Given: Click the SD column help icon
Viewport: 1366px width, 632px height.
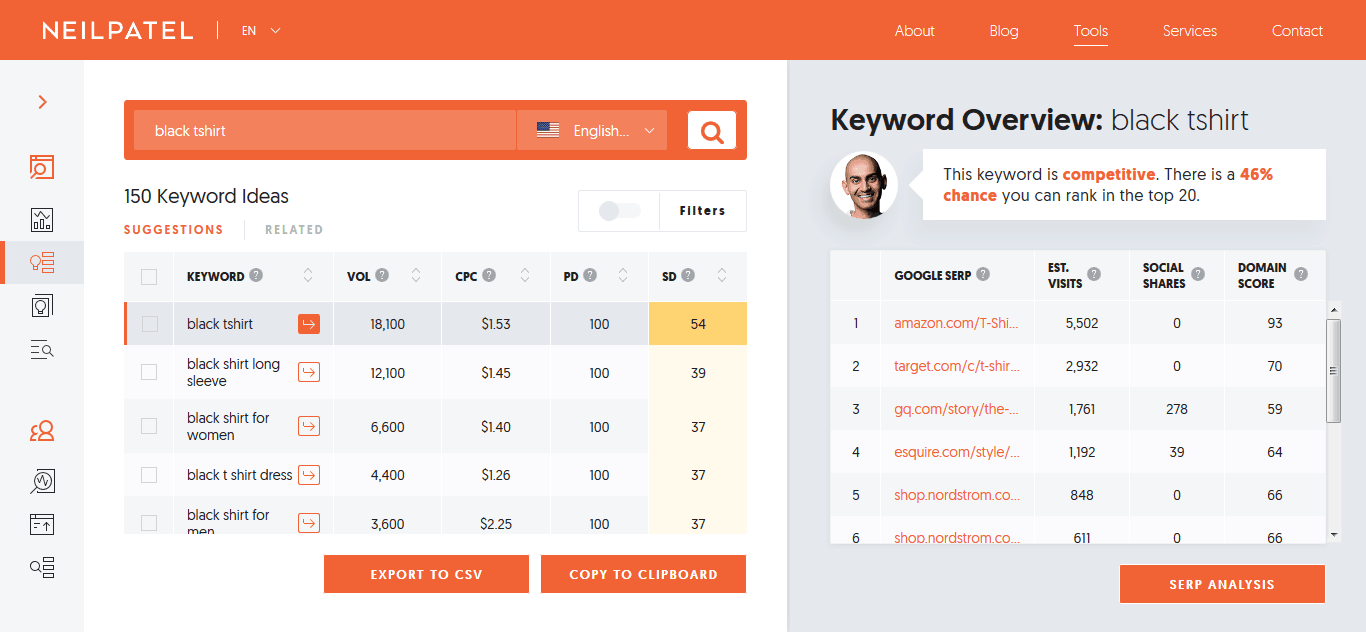Looking at the screenshot, I should (688, 276).
